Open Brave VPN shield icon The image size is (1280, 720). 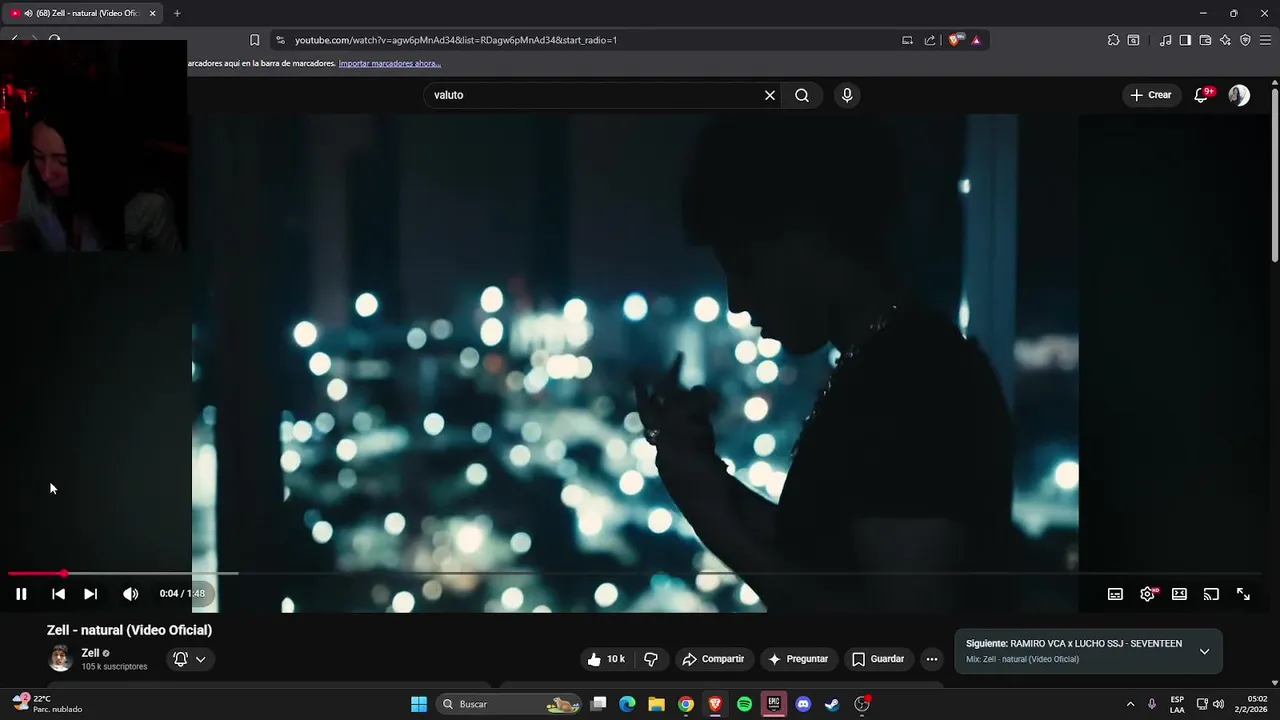coord(1245,40)
